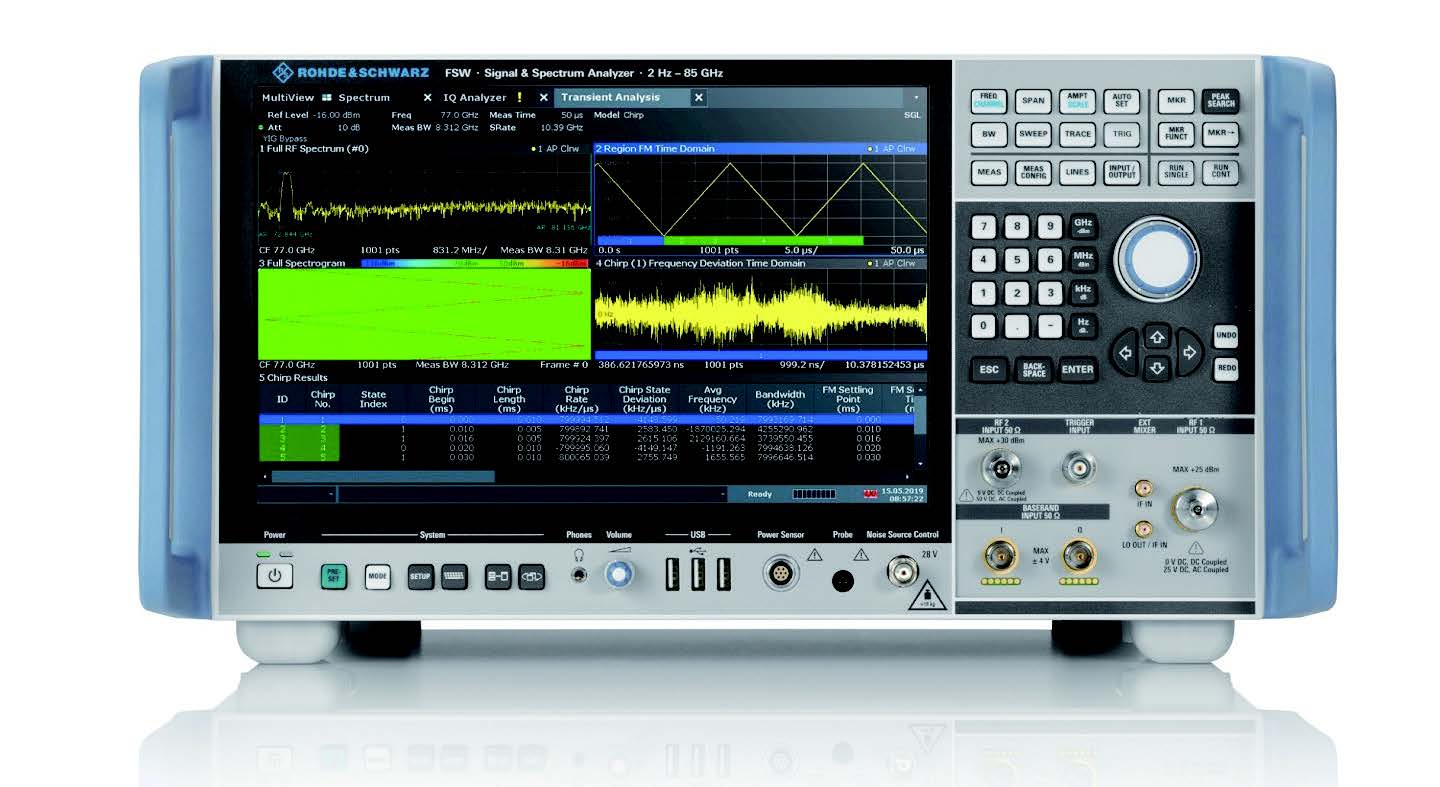Hit the ENTER key on keypad
Viewport: 1440px width, 787px height.
pos(1077,370)
